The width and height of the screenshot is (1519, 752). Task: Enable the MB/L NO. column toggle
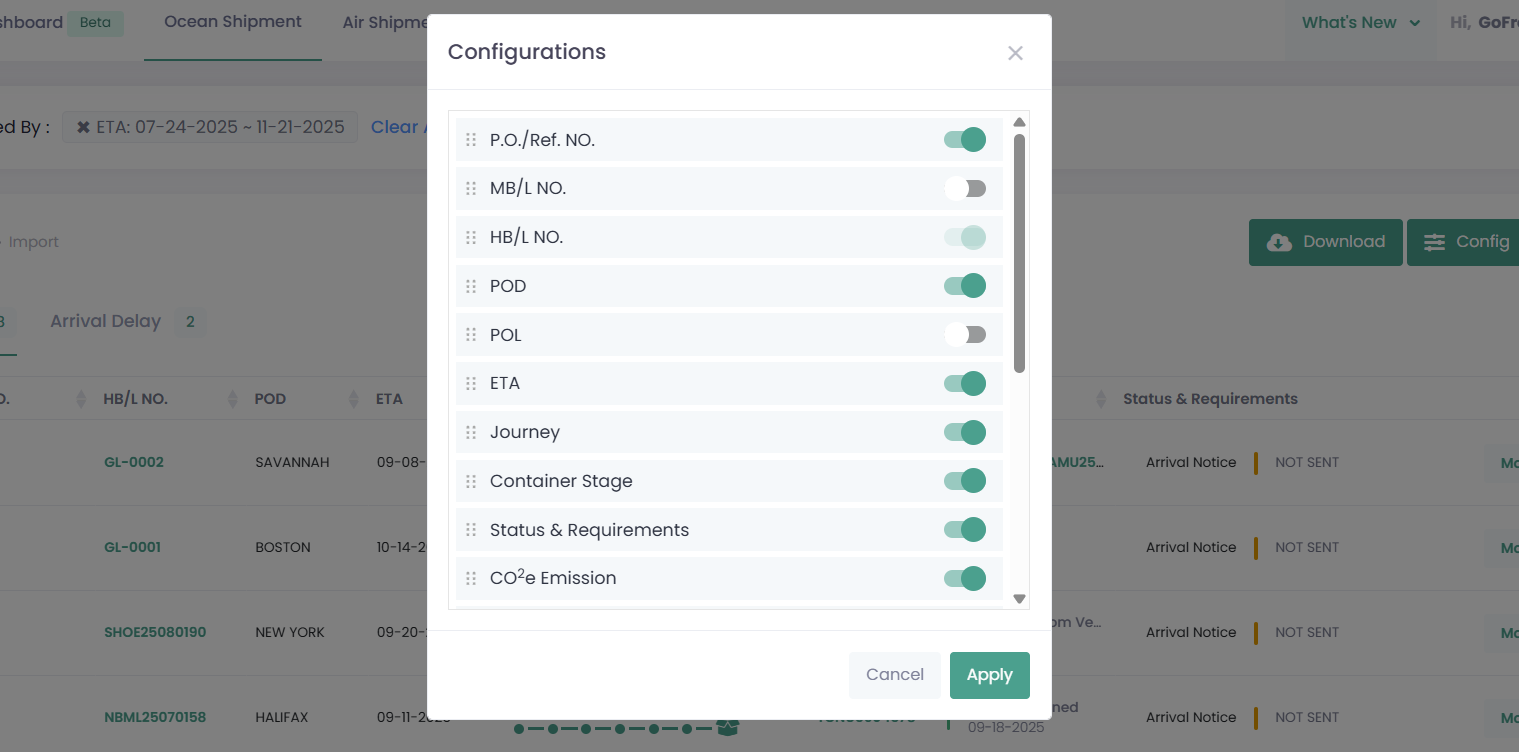click(965, 189)
